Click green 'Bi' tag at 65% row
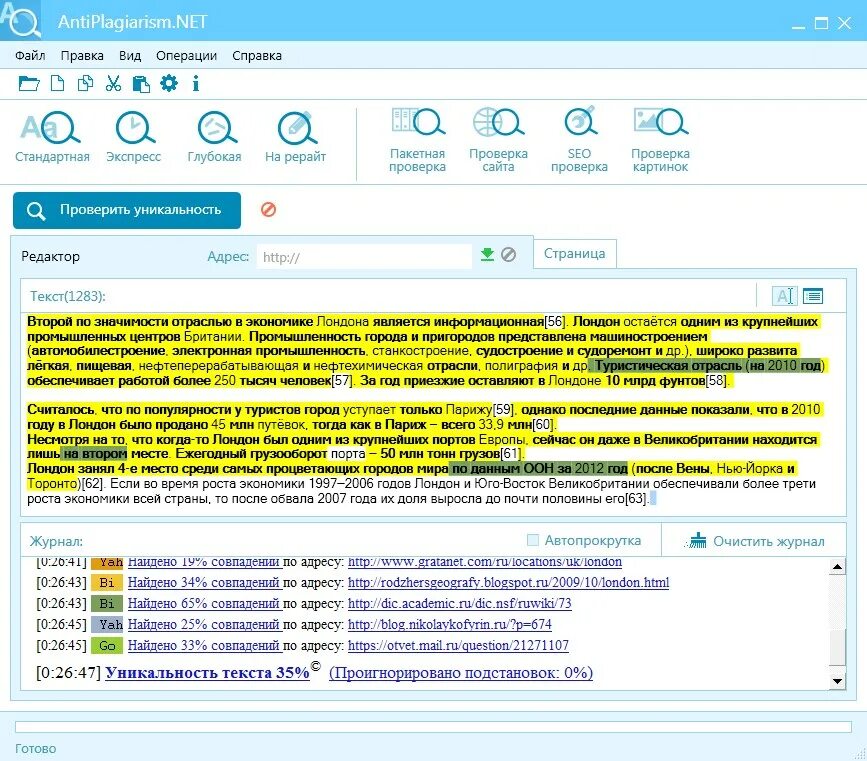This screenshot has height=761, width=867. point(107,603)
